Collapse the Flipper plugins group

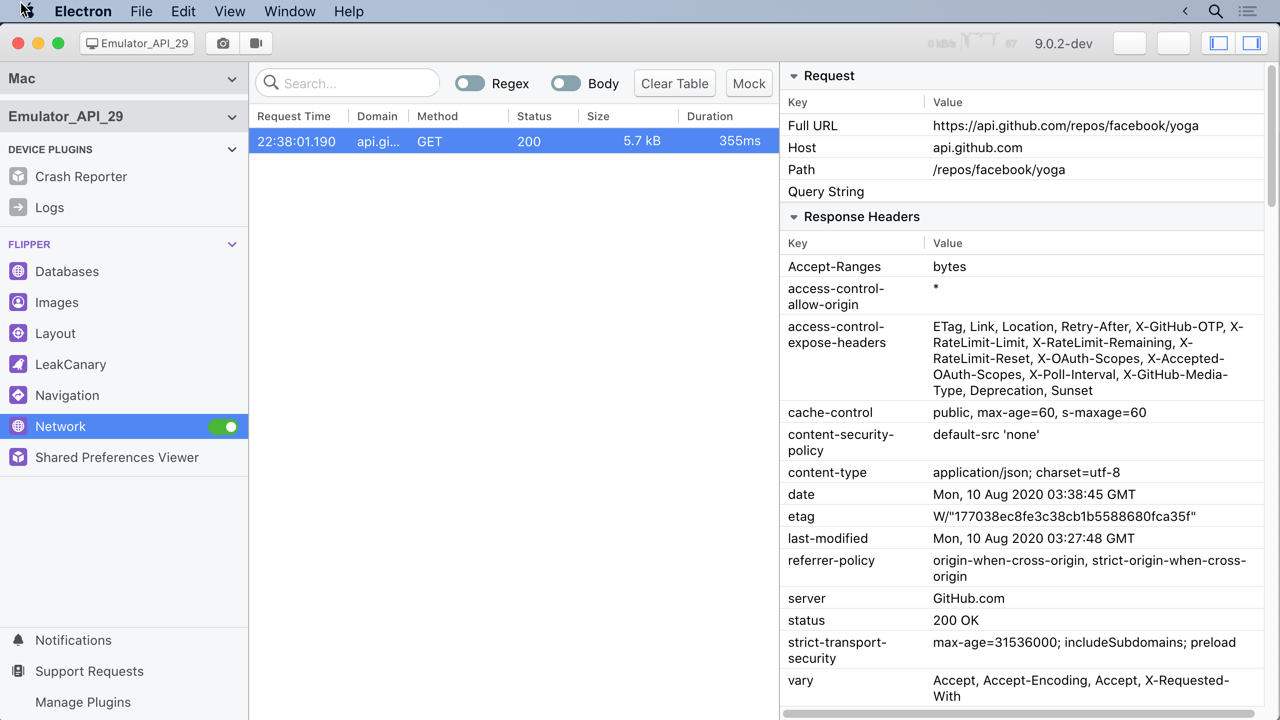click(x=232, y=244)
